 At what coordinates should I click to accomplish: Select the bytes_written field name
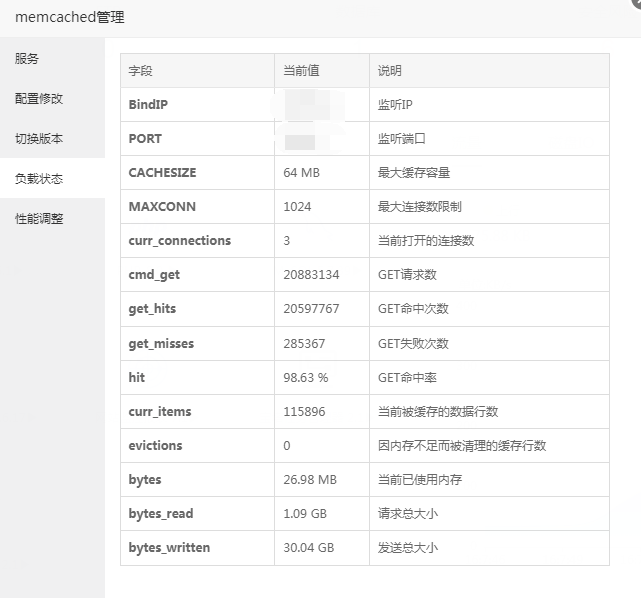169,547
